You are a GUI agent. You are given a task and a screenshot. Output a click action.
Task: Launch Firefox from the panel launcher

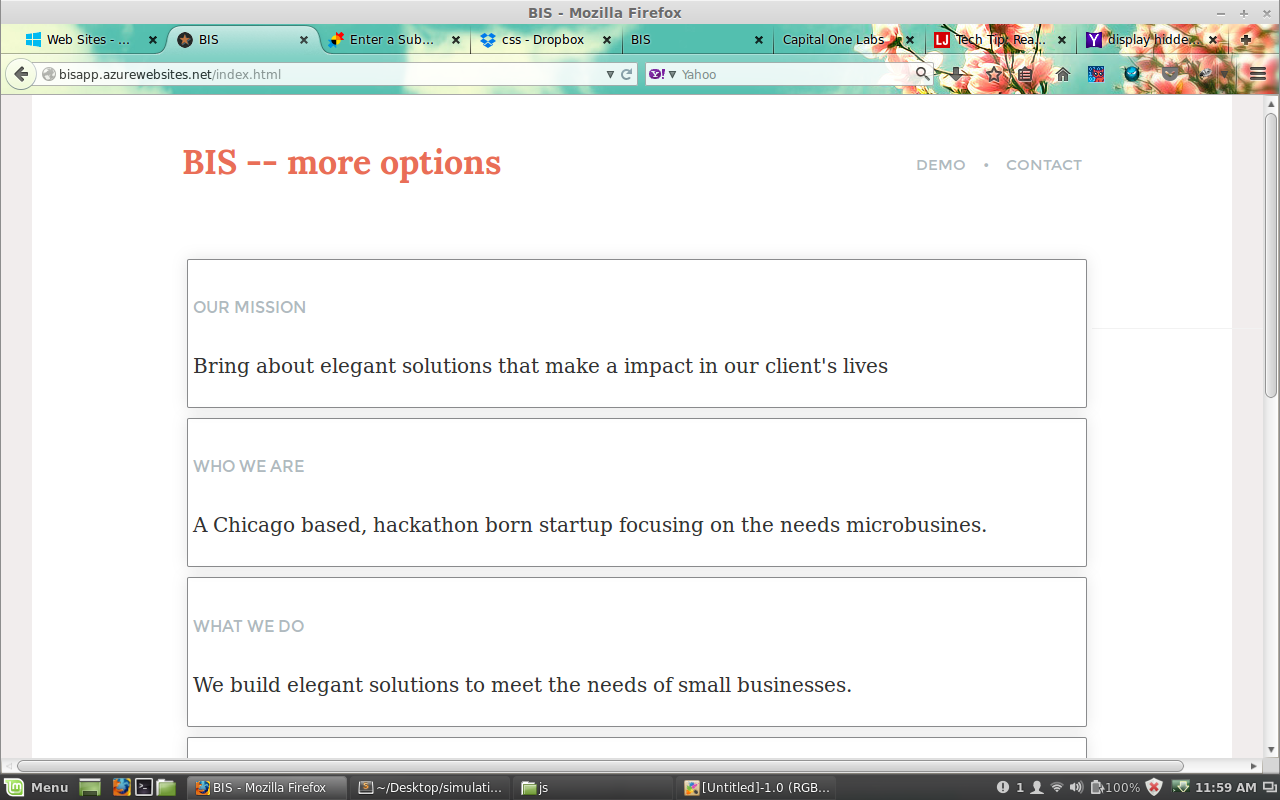pyautogui.click(x=122, y=787)
